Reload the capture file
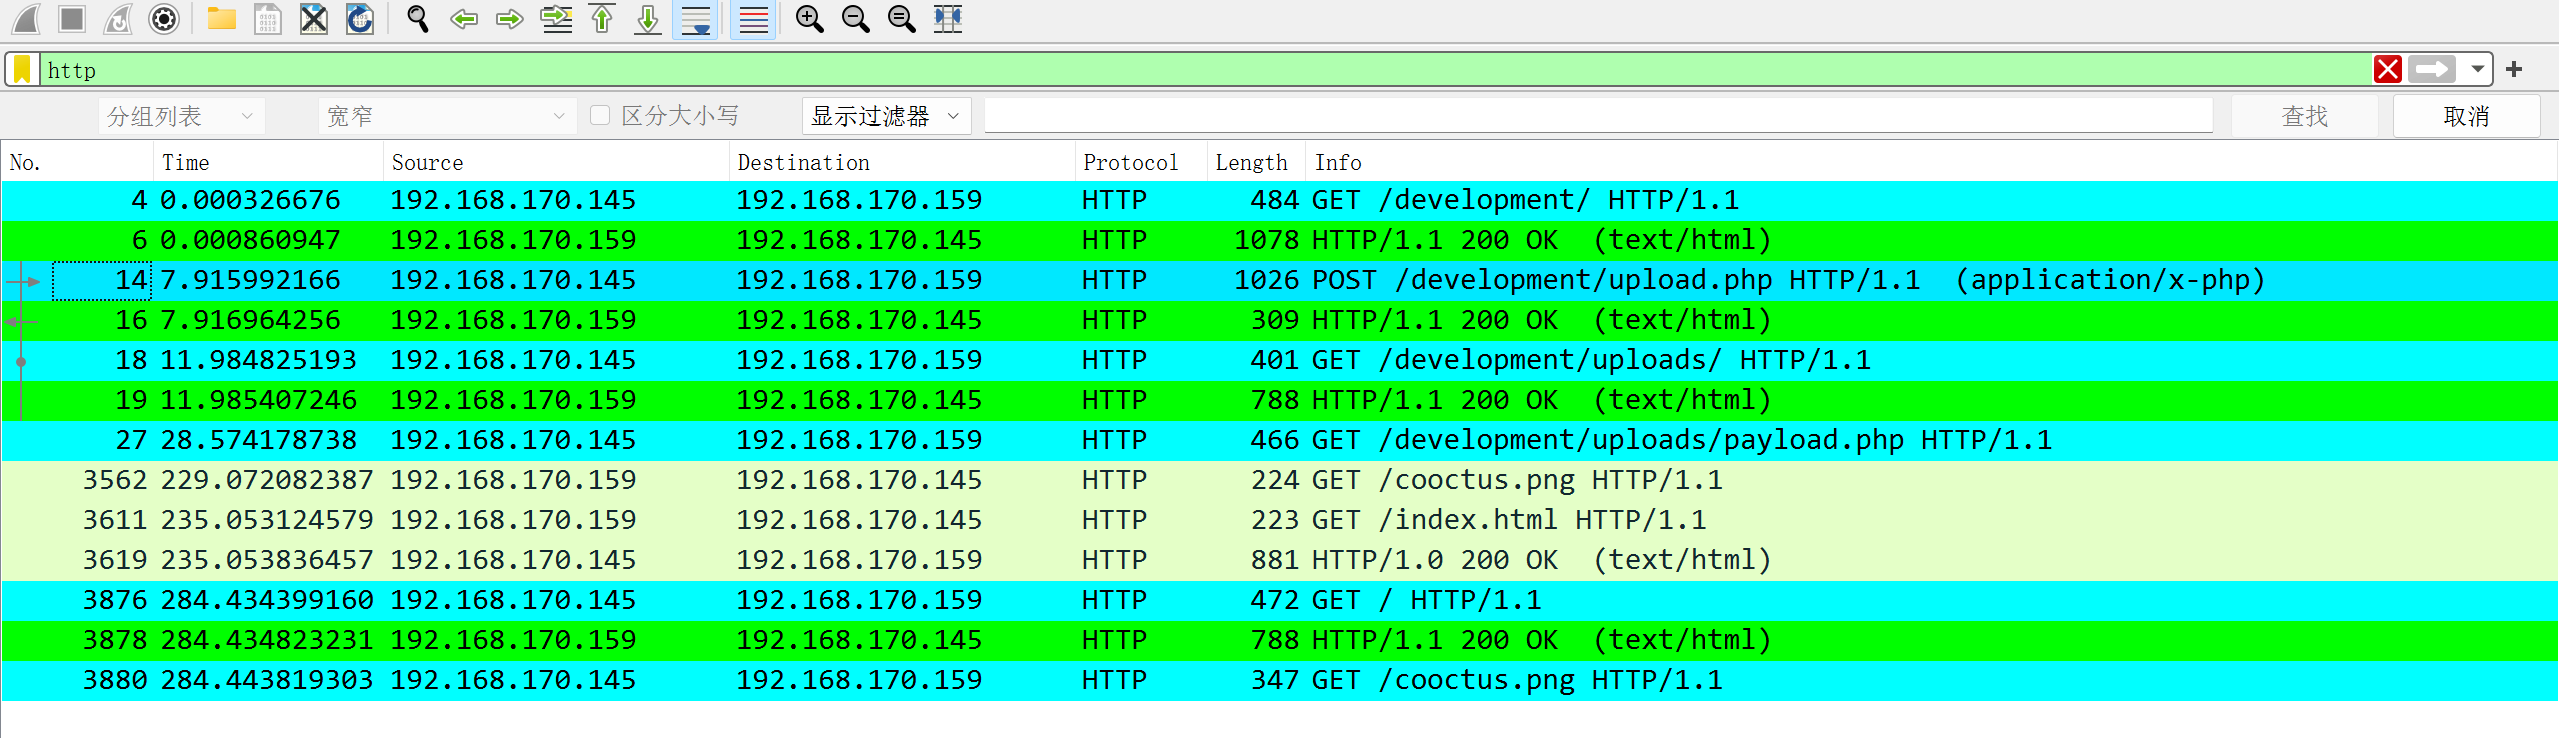The width and height of the screenshot is (2559, 738). coord(360,18)
